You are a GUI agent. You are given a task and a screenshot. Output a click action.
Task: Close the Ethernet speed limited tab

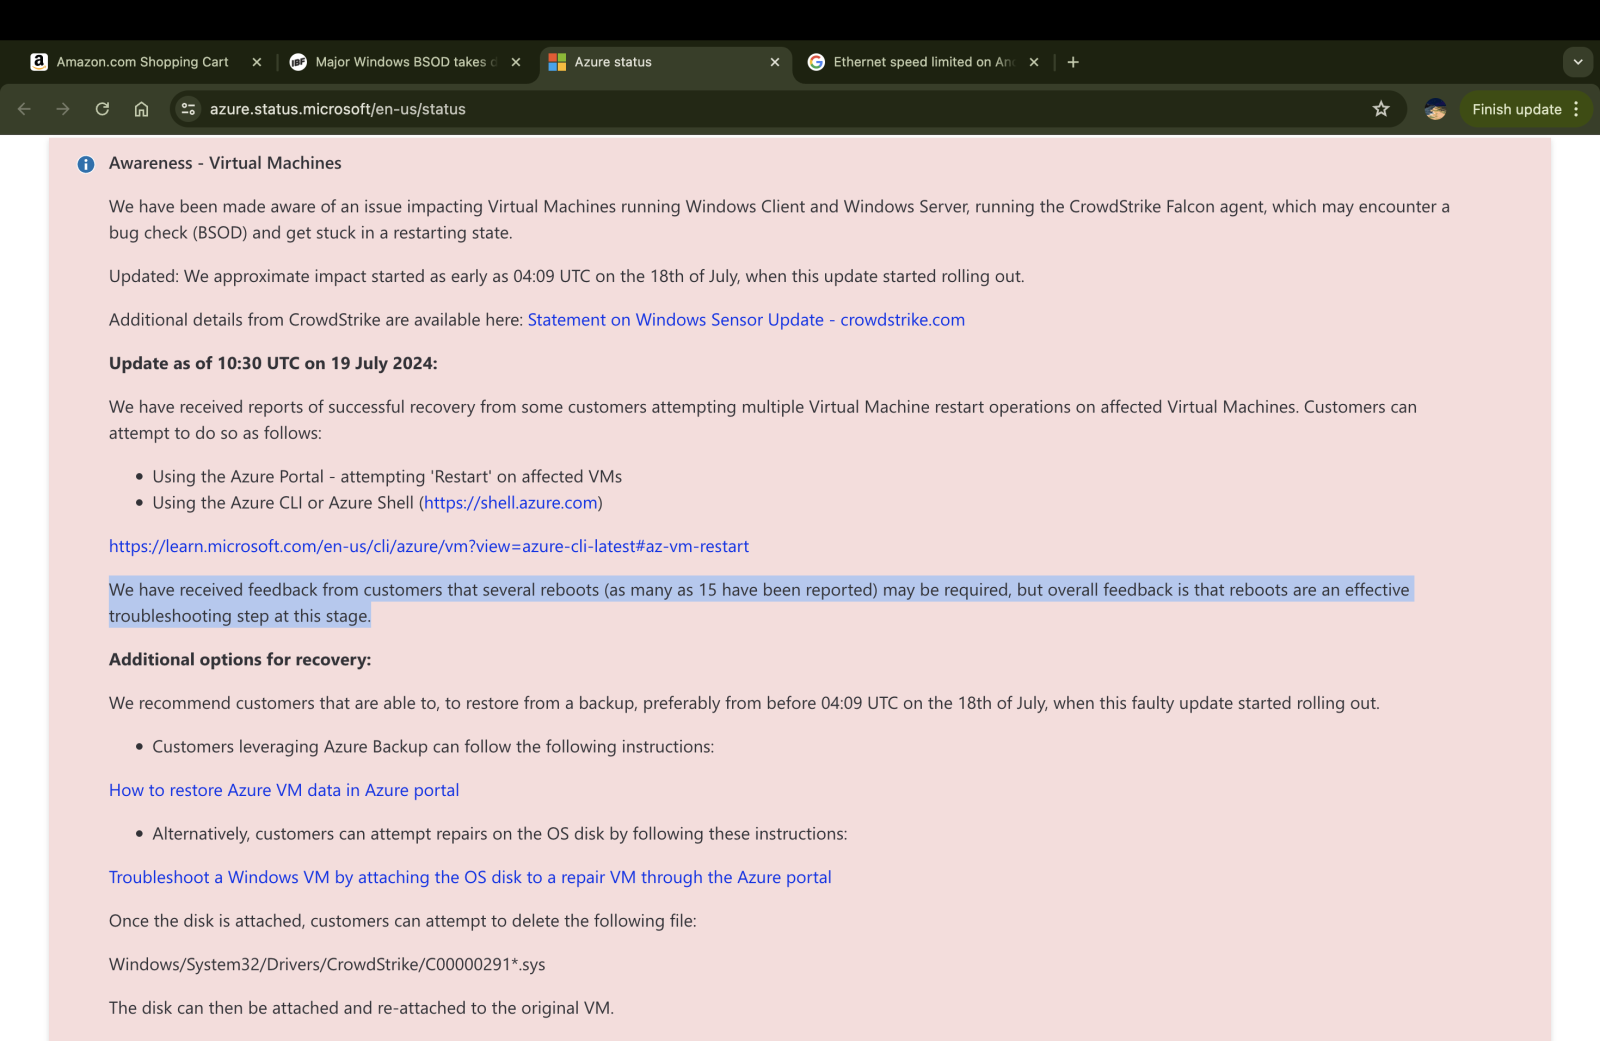pyautogui.click(x=1034, y=62)
